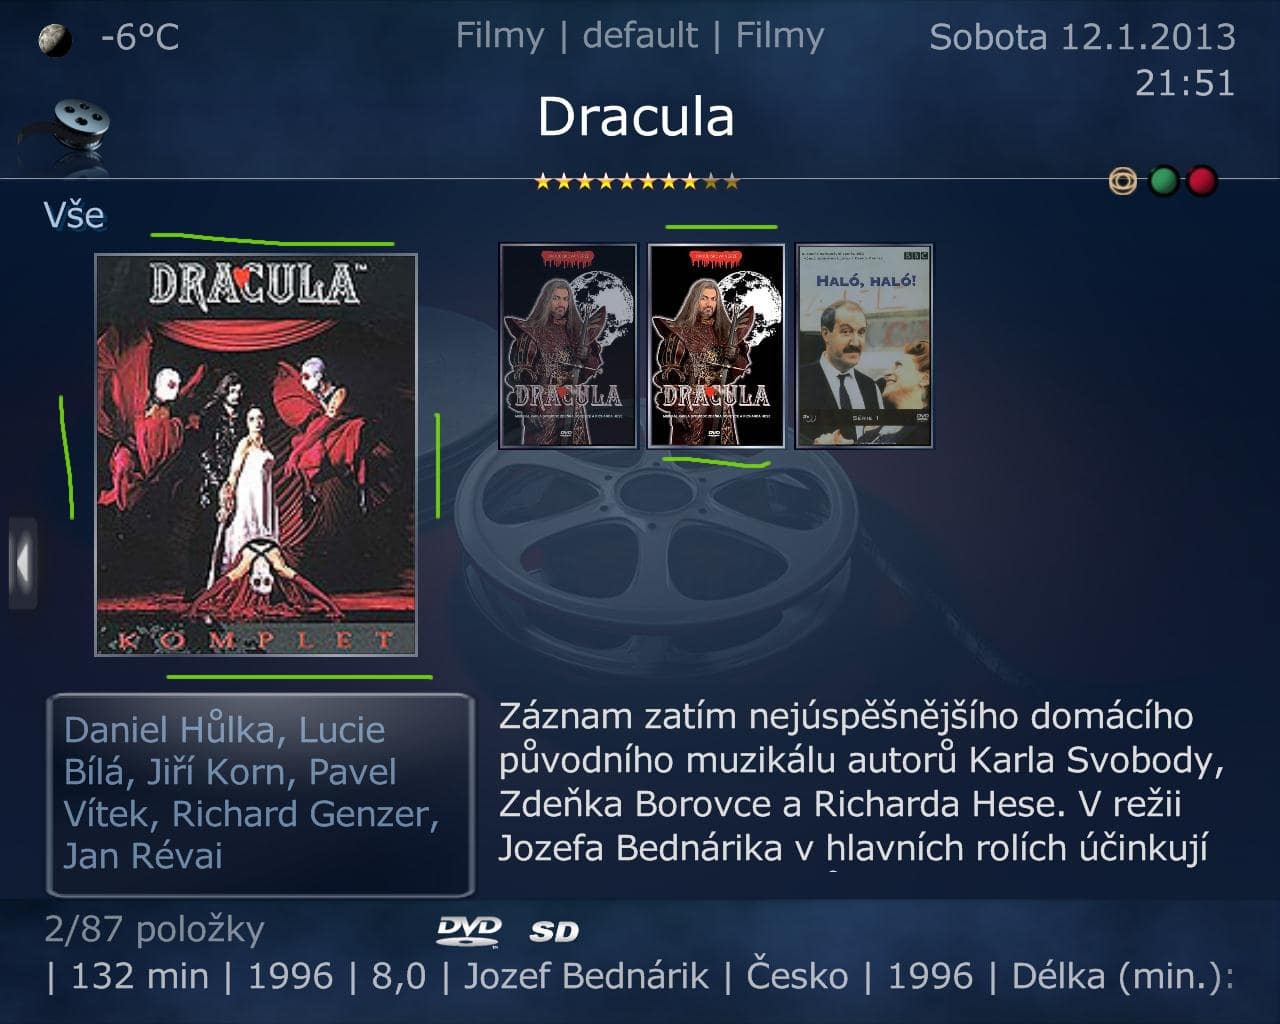Image resolution: width=1280 pixels, height=1024 pixels.
Task: Open the large Dracula Komplet cover
Action: point(256,455)
